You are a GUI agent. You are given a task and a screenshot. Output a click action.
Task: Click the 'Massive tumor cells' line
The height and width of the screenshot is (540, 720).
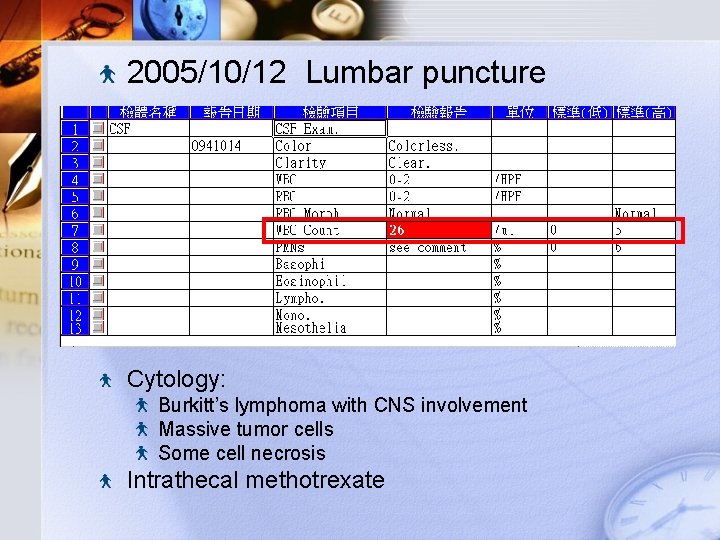pyautogui.click(x=246, y=429)
